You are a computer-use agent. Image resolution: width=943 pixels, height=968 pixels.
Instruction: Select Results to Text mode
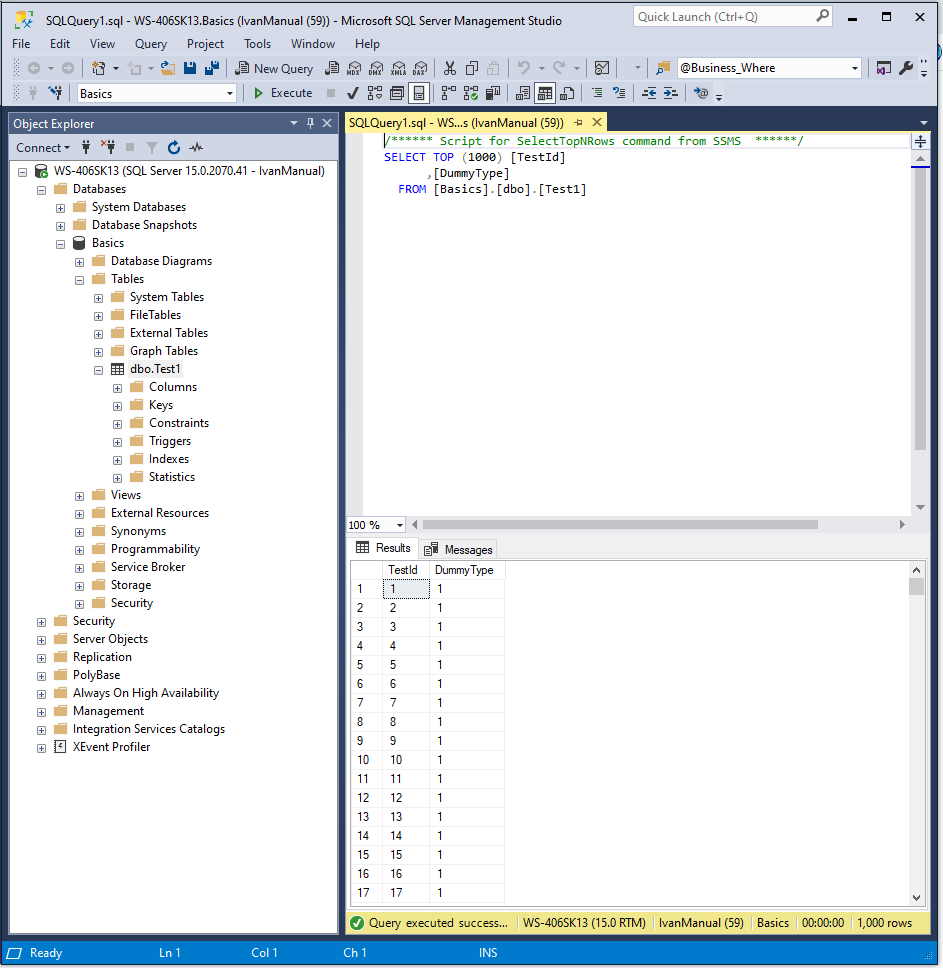[523, 93]
